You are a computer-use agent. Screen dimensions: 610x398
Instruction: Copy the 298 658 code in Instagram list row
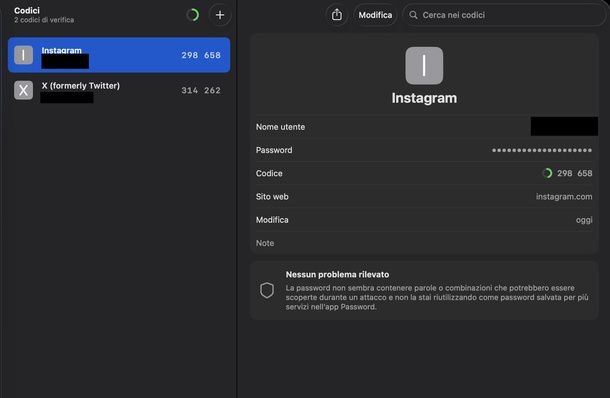[201, 55]
